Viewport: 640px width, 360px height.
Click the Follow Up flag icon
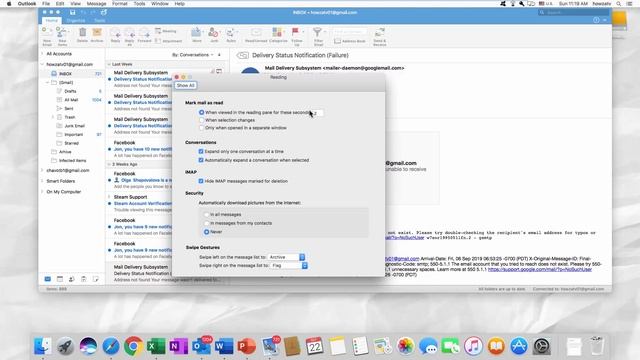296,33
